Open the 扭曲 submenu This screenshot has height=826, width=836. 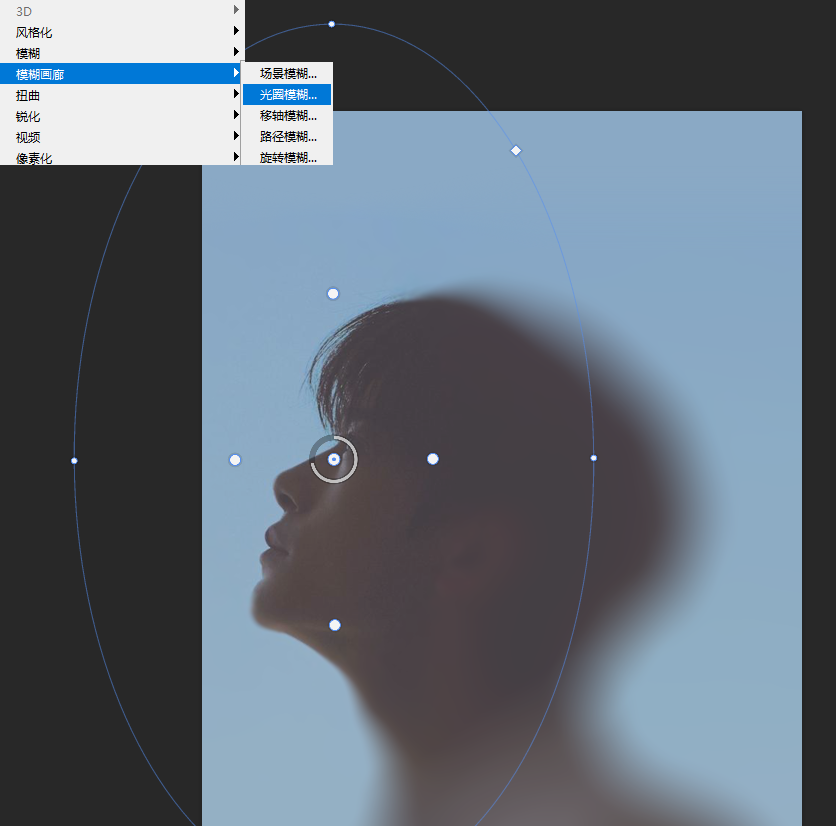coord(122,95)
